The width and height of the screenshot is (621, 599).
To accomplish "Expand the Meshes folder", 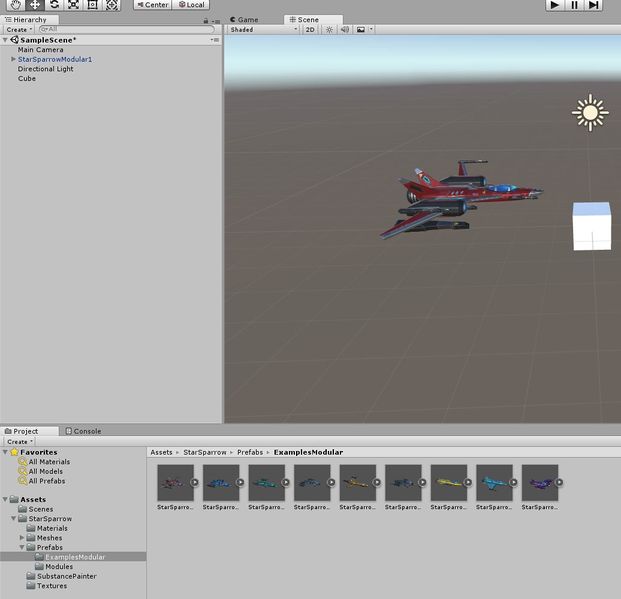I will pos(22,538).
